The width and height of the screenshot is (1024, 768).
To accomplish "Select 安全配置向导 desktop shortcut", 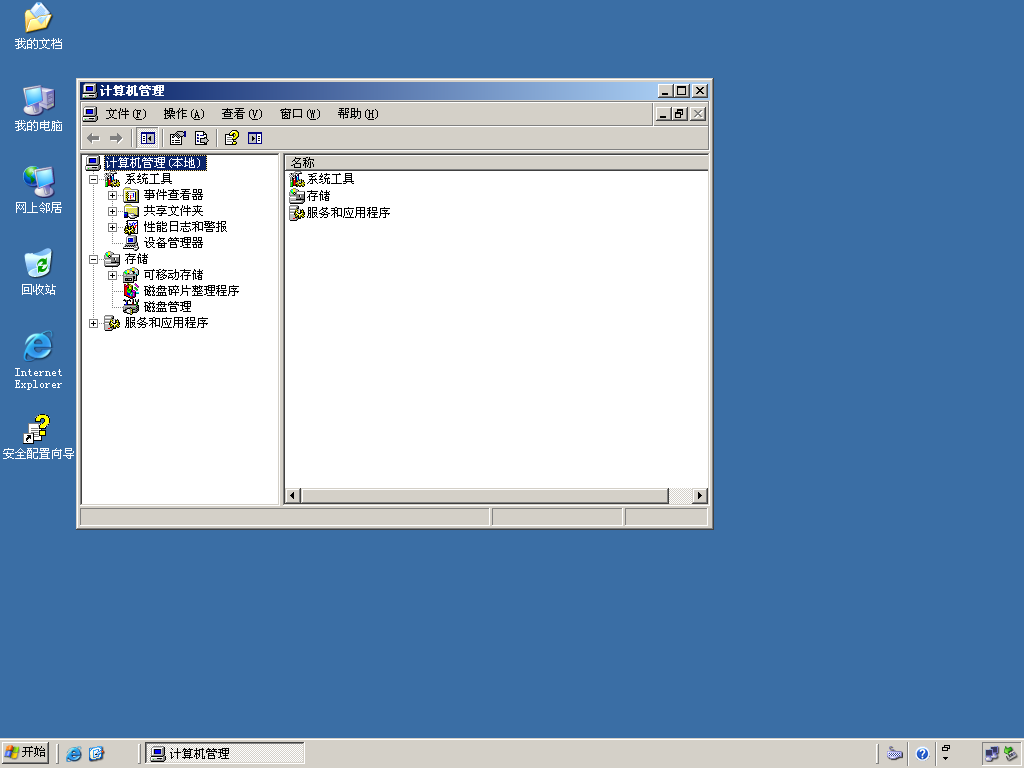I will [38, 437].
